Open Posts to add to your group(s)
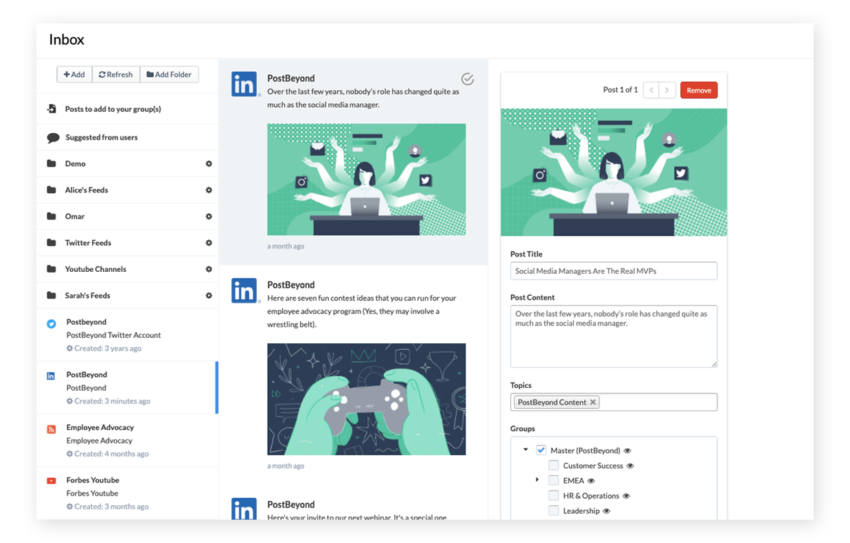850x543 pixels. [127, 109]
